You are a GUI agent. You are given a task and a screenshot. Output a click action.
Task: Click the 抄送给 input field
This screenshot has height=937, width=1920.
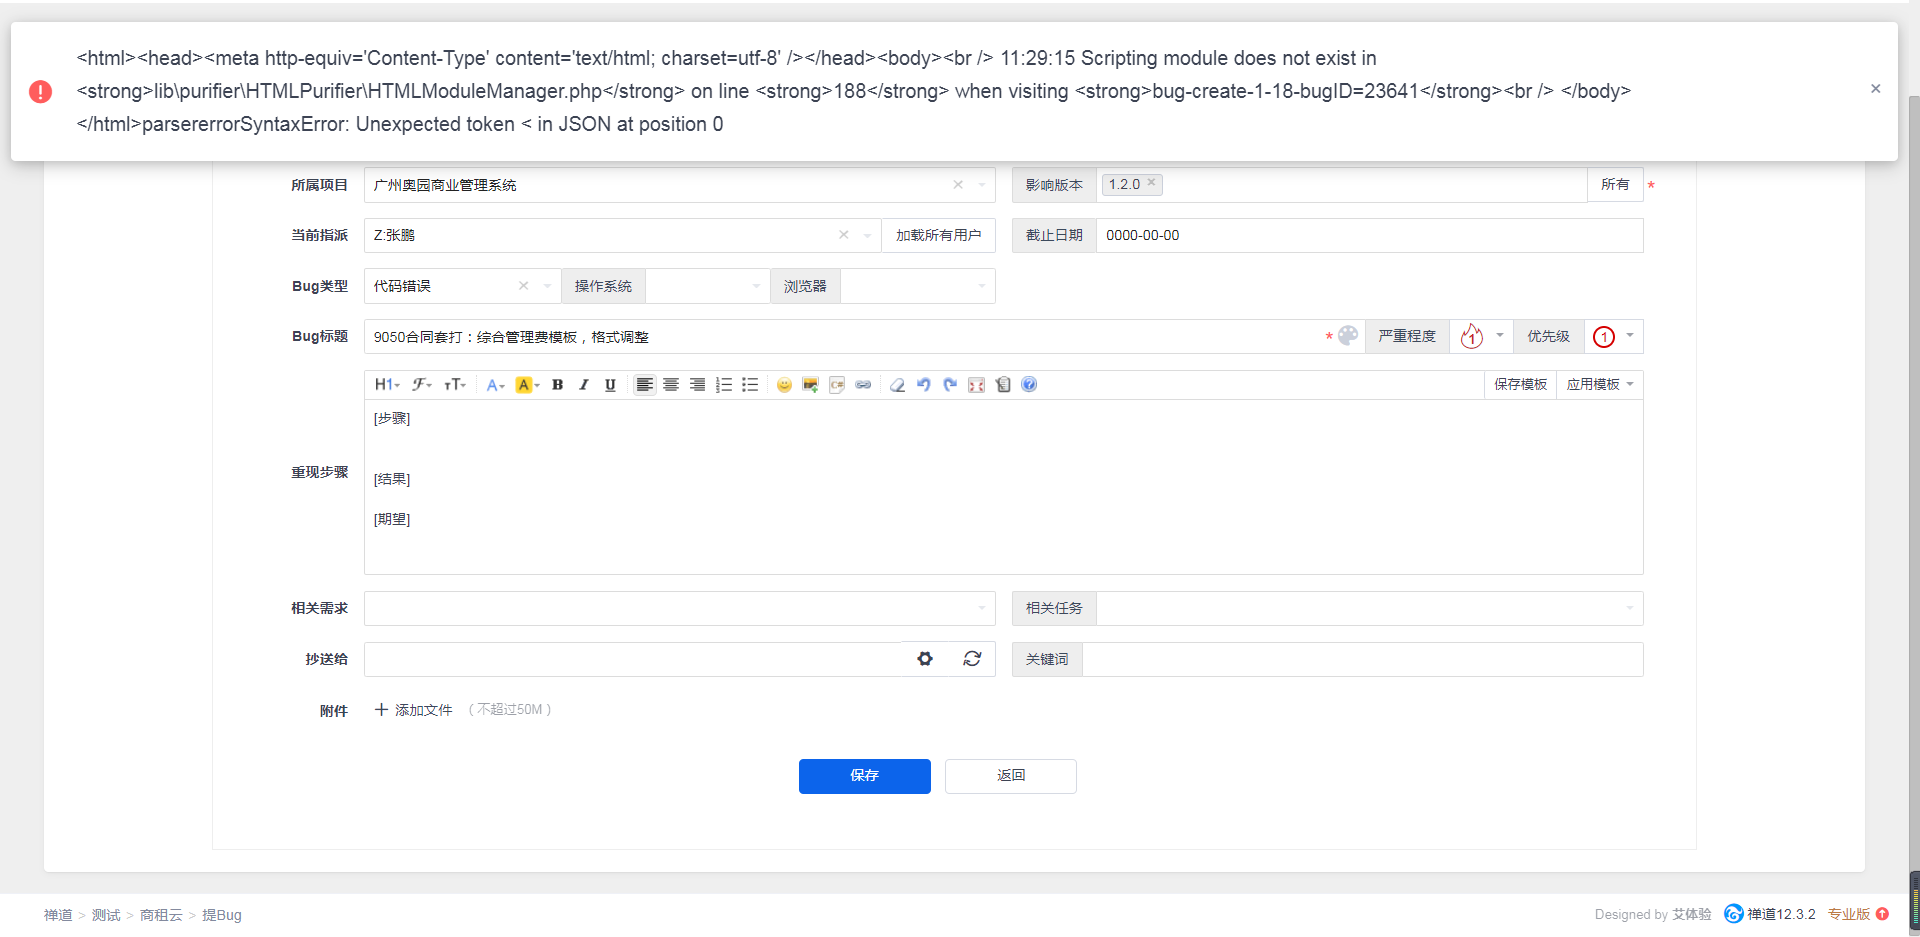[x=633, y=659]
